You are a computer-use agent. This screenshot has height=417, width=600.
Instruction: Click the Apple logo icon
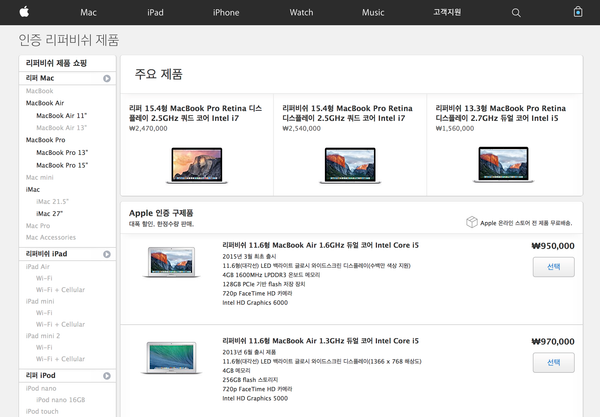[x=24, y=12]
